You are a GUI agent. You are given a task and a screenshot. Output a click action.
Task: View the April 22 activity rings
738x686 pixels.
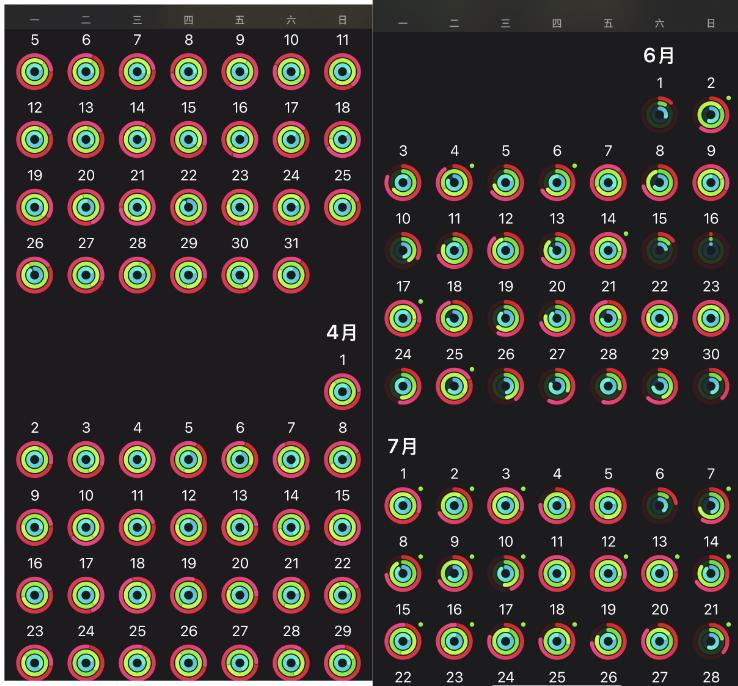342,595
